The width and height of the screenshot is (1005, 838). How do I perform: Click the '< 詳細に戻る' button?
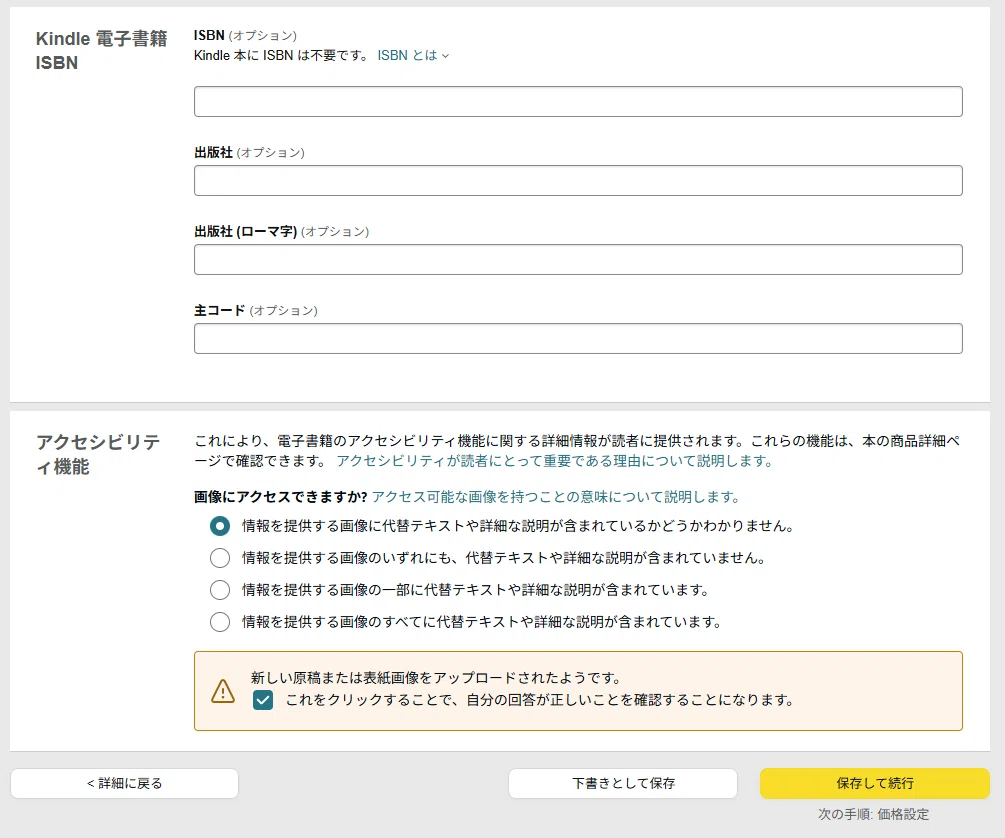[124, 784]
